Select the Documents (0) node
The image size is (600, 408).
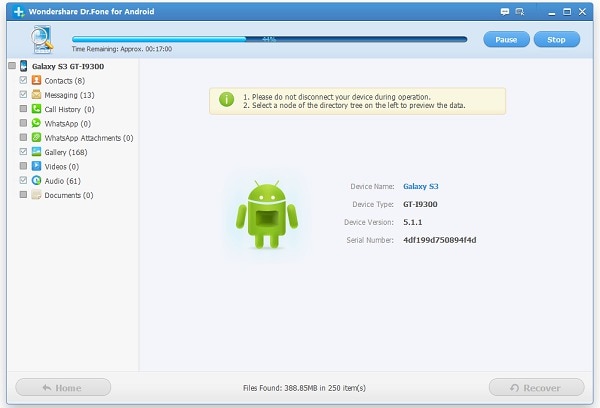(69, 195)
